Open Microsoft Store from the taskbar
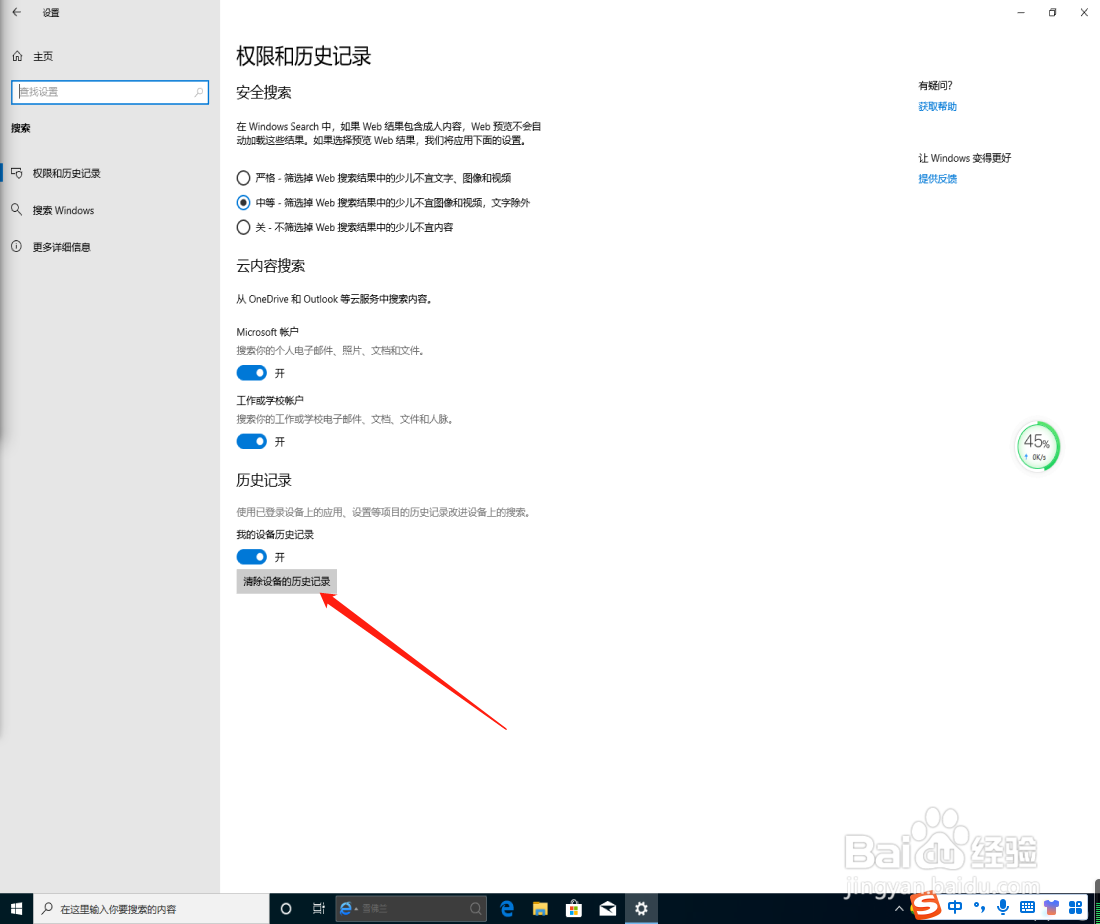Image resolution: width=1100 pixels, height=924 pixels. pos(573,908)
